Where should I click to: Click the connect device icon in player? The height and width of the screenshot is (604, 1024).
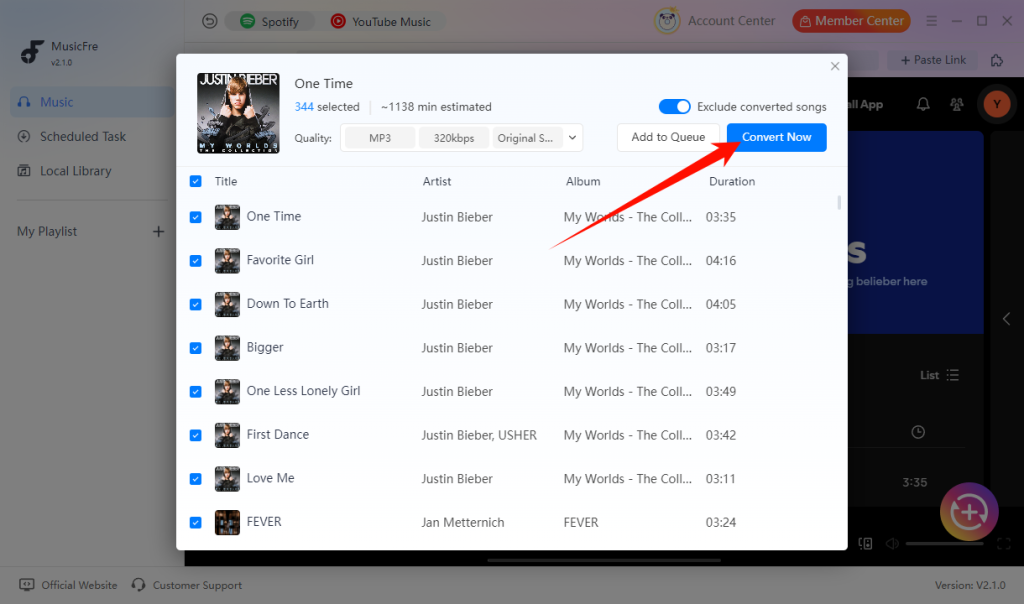click(x=865, y=544)
